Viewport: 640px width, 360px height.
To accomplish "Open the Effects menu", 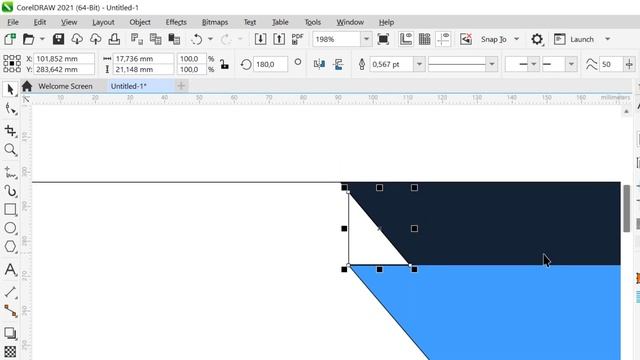I will (176, 22).
